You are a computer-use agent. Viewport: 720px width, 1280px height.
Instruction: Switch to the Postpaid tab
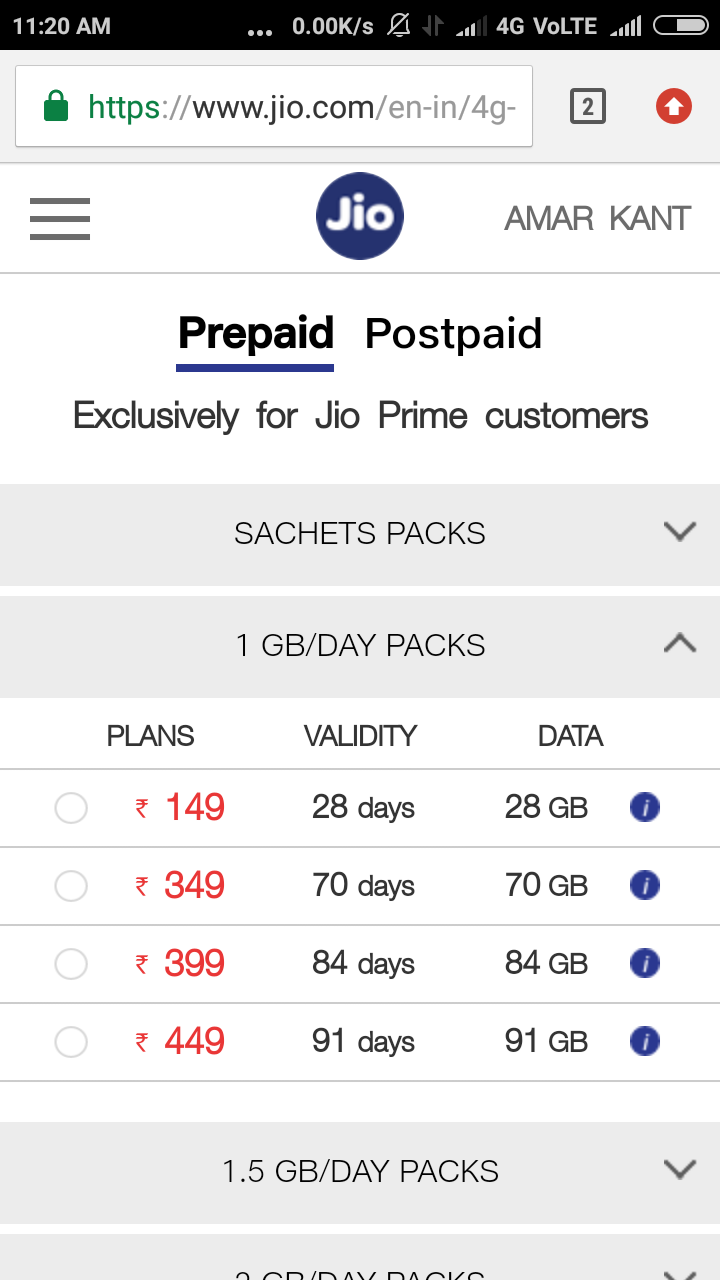(x=453, y=333)
